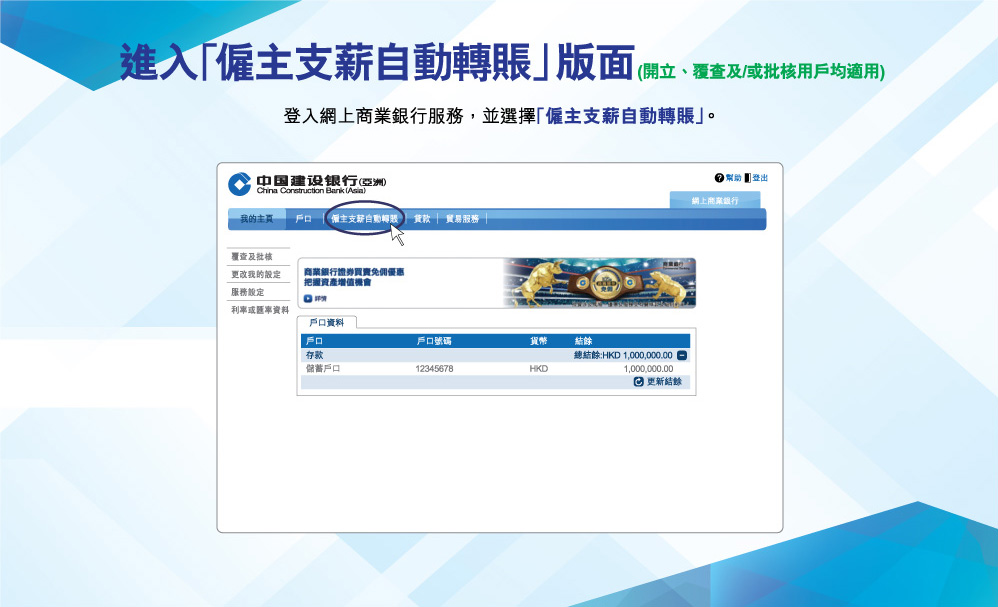Screen dimensions: 998x607
Task: Click the help question mark icon
Action: (x=719, y=177)
